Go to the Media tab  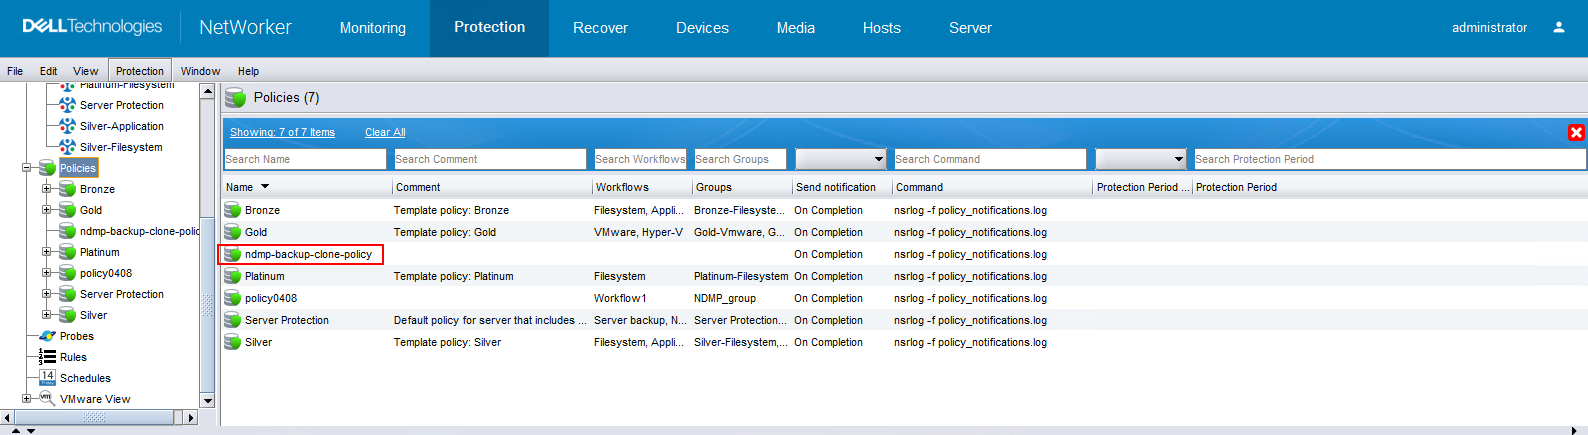[x=796, y=28]
